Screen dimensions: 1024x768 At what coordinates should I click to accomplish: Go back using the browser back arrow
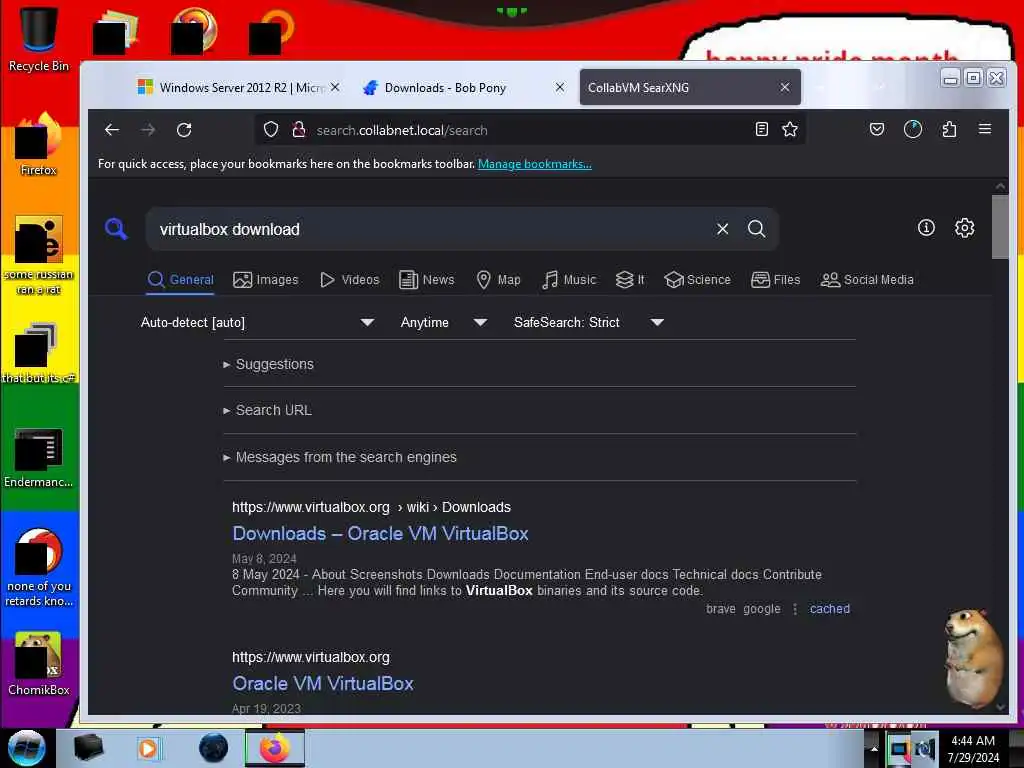point(112,130)
